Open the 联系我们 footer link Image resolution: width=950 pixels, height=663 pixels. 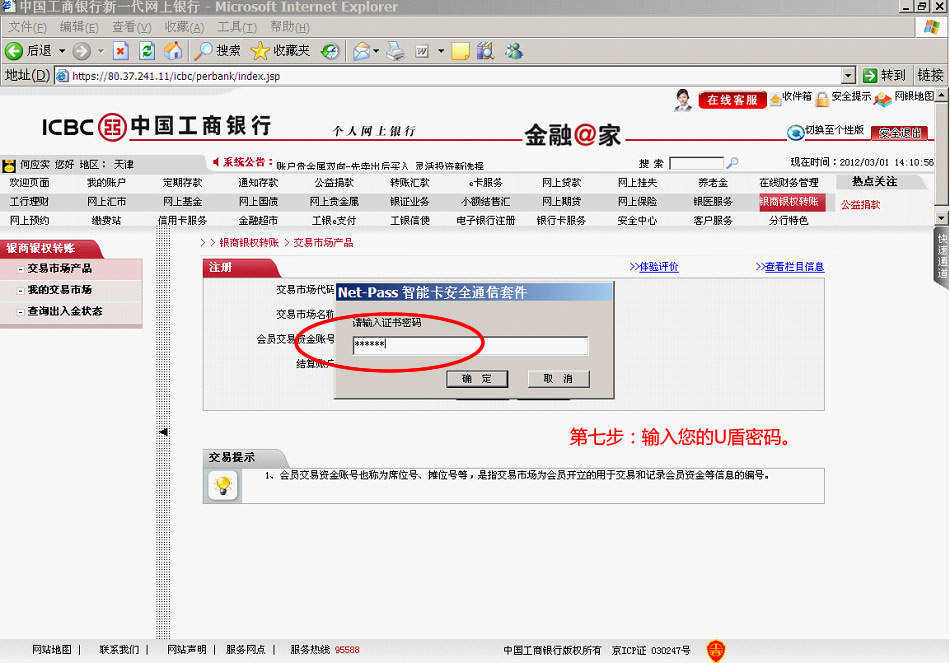(119, 650)
